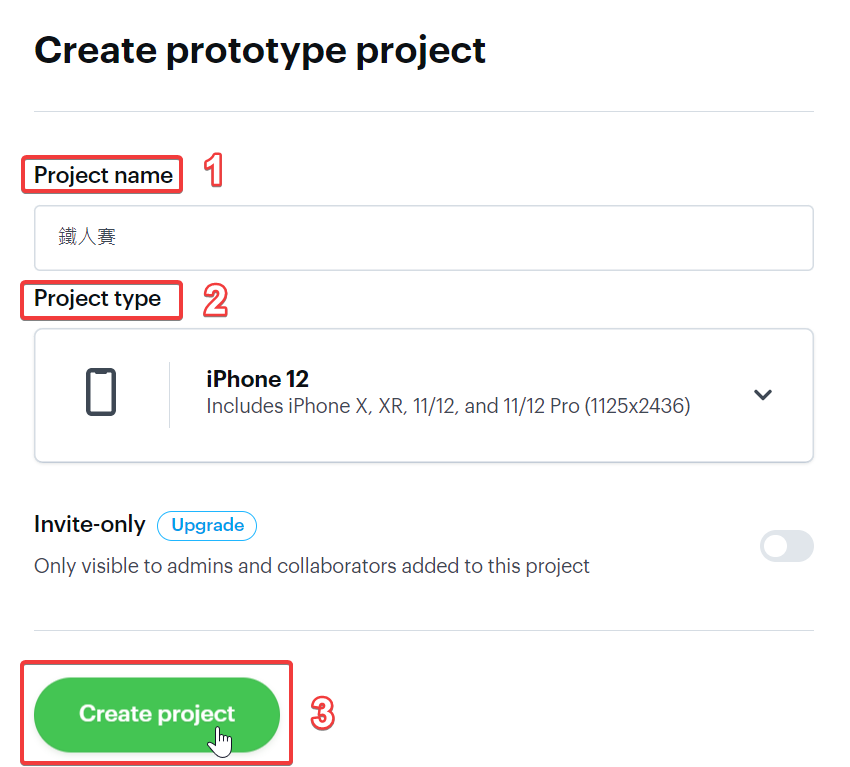
Task: Click the "Create prototype project" heading
Action: 260,50
